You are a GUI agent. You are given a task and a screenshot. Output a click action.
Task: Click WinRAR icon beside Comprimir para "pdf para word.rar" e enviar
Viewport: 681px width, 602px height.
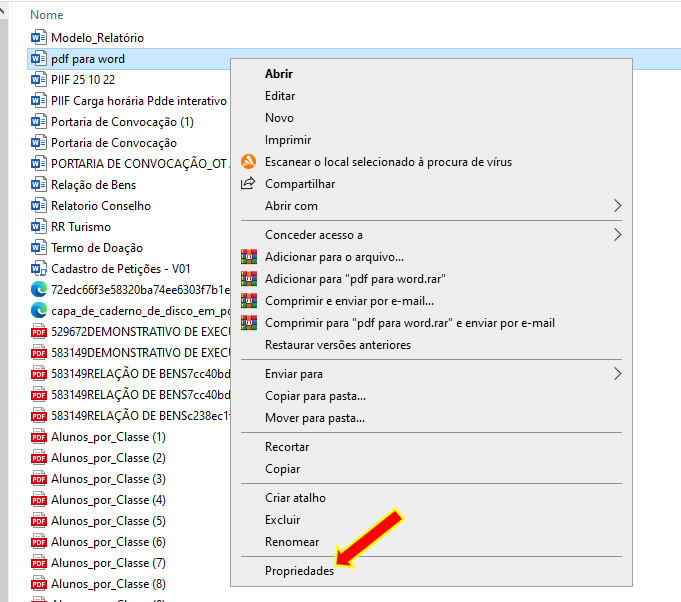249,323
